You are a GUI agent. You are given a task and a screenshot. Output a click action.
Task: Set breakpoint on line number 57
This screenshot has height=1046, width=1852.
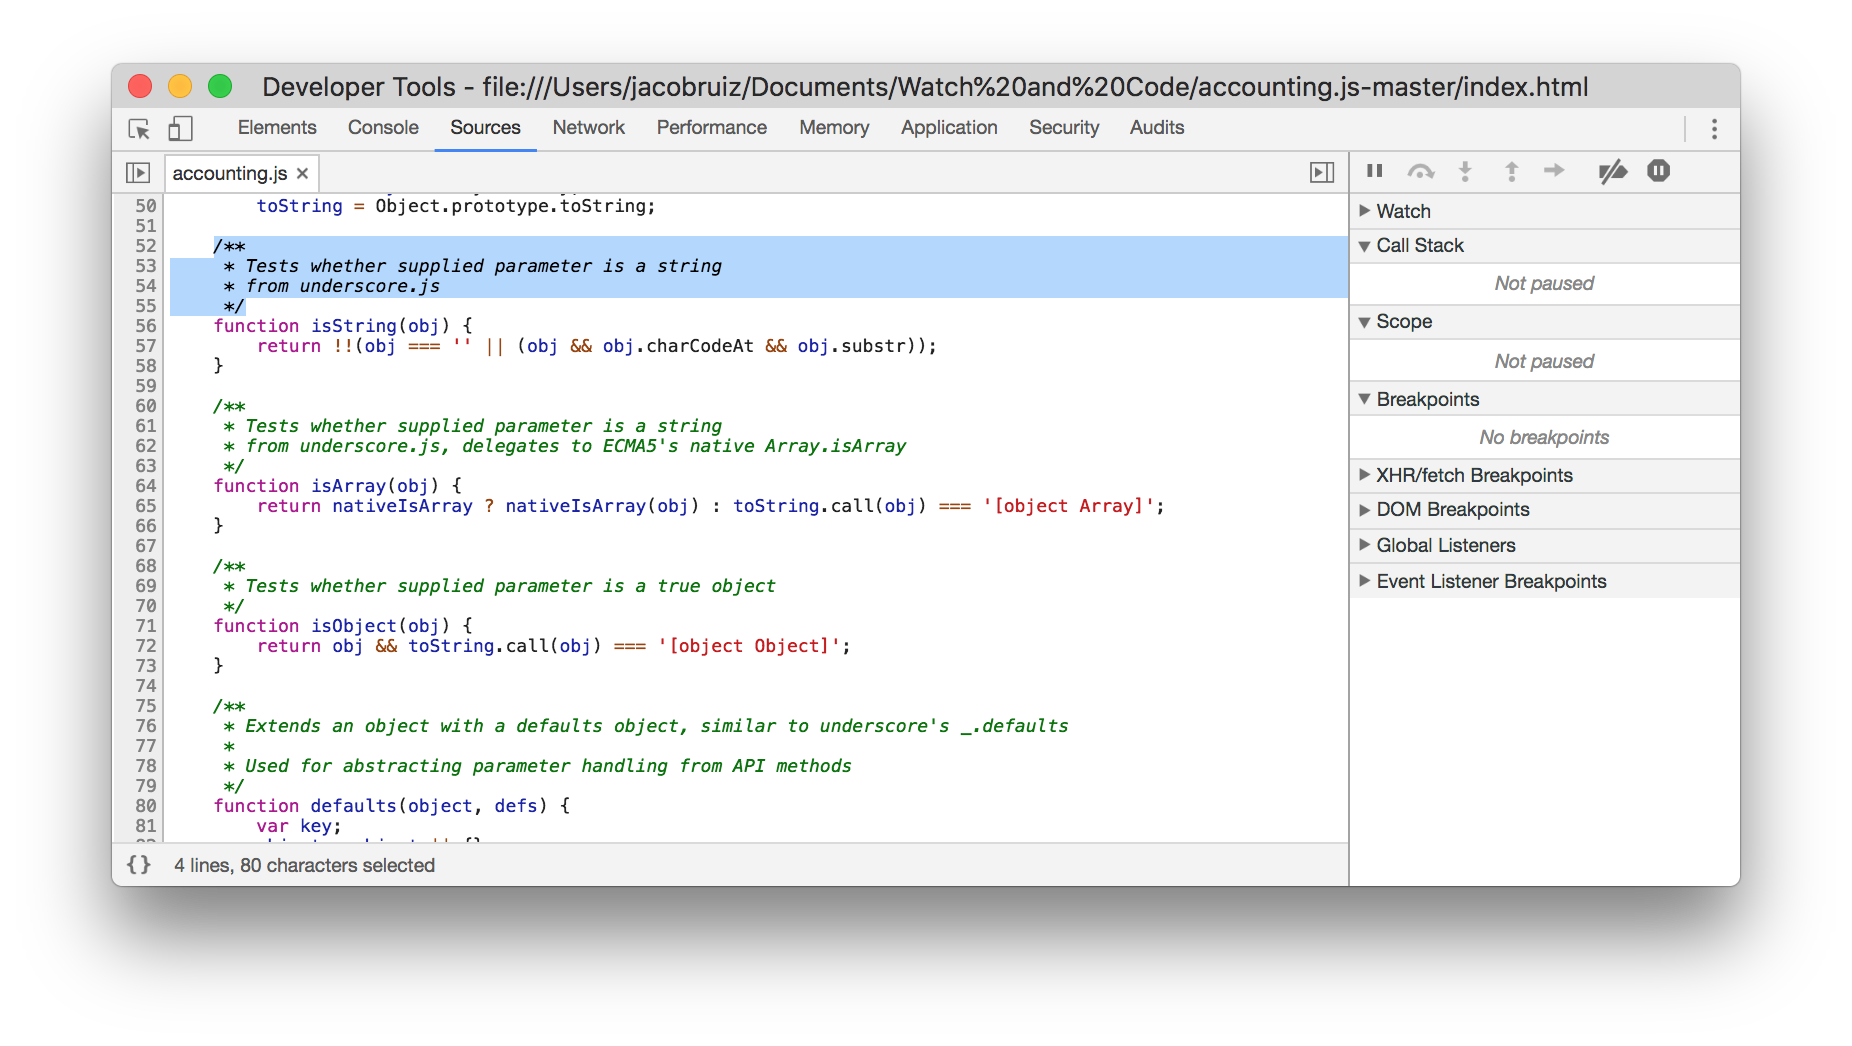coord(146,346)
